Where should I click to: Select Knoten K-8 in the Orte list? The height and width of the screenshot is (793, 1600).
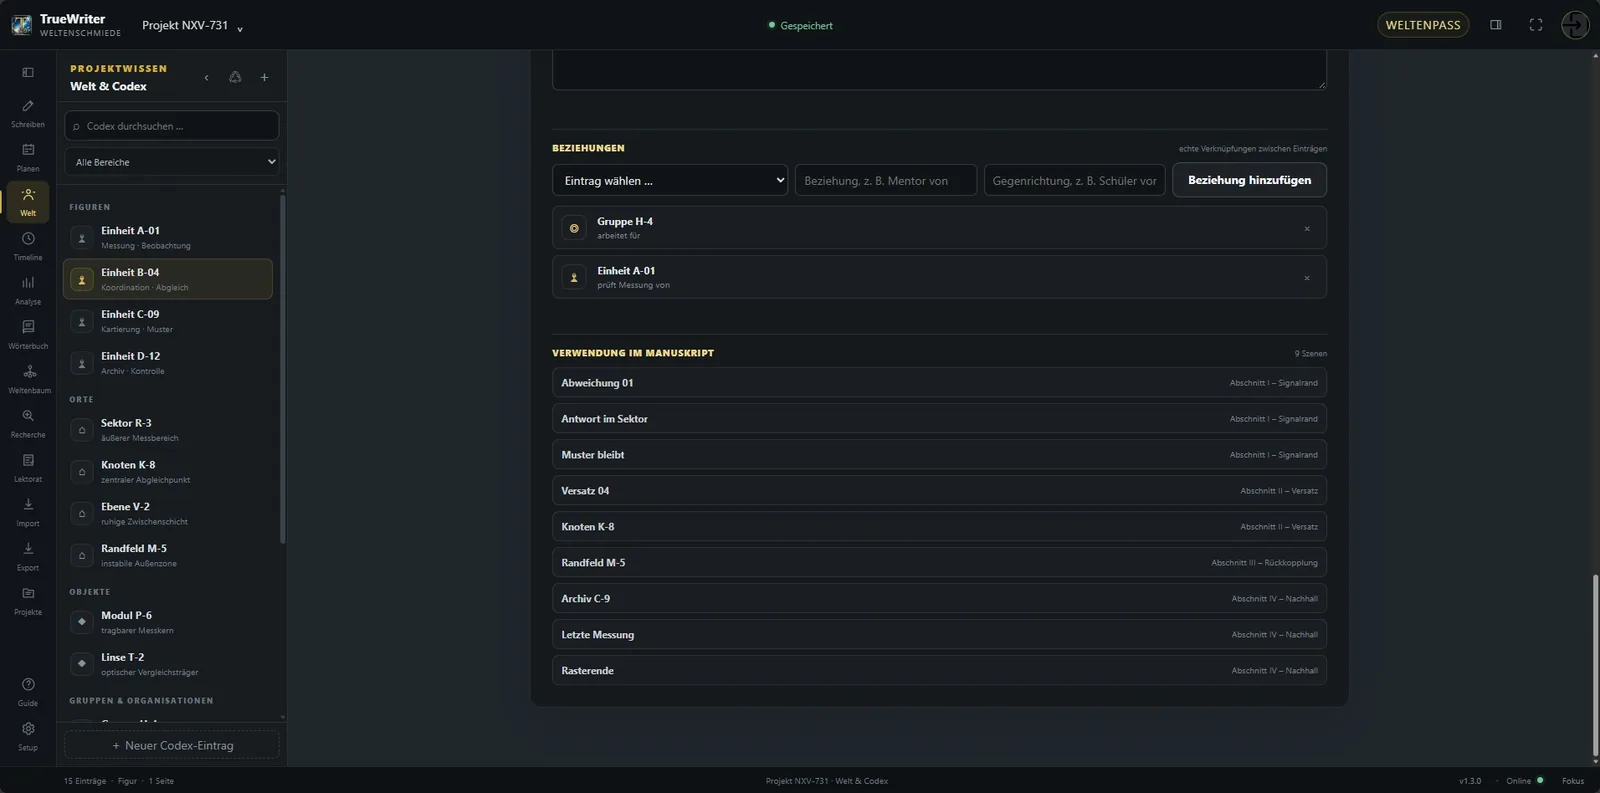[168, 472]
